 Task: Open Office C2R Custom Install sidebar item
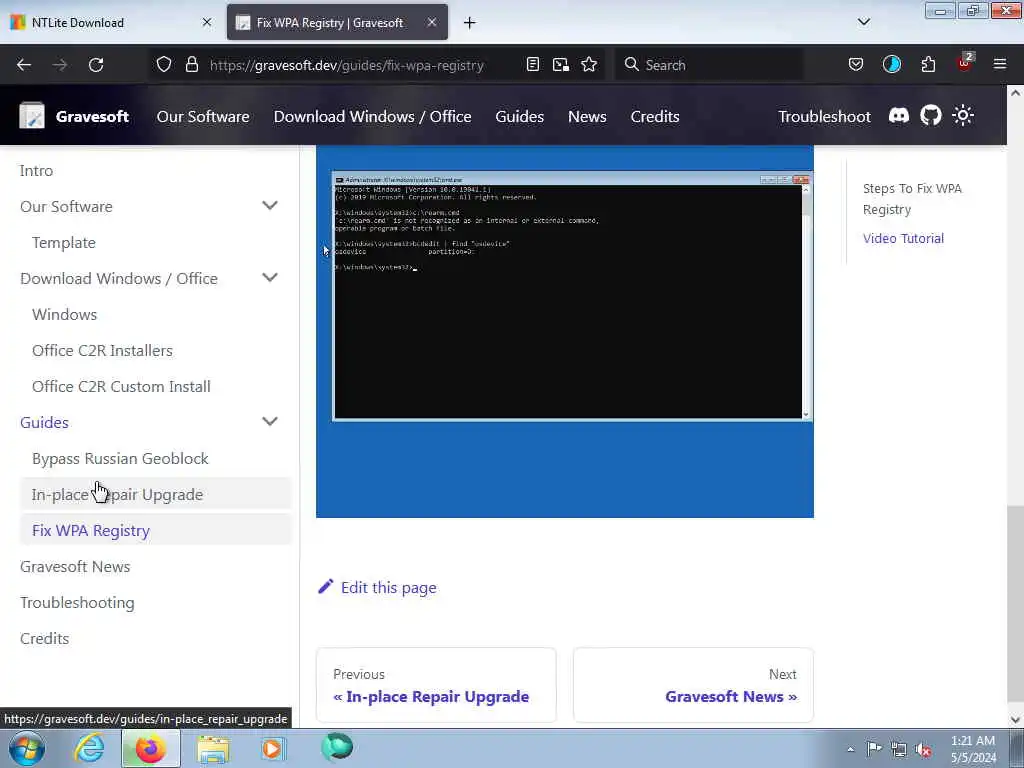tap(121, 386)
